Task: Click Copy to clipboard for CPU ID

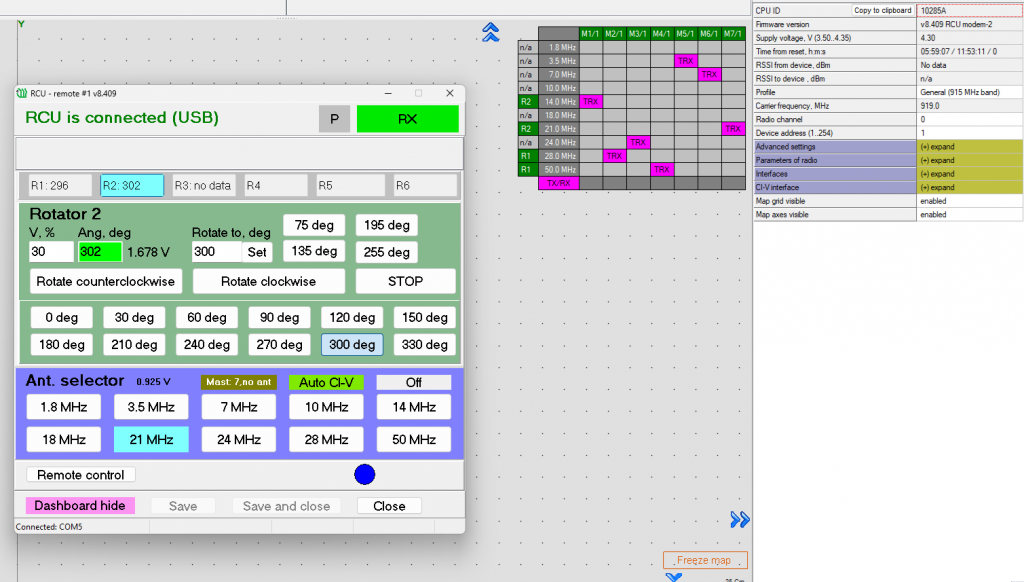Action: tap(881, 10)
